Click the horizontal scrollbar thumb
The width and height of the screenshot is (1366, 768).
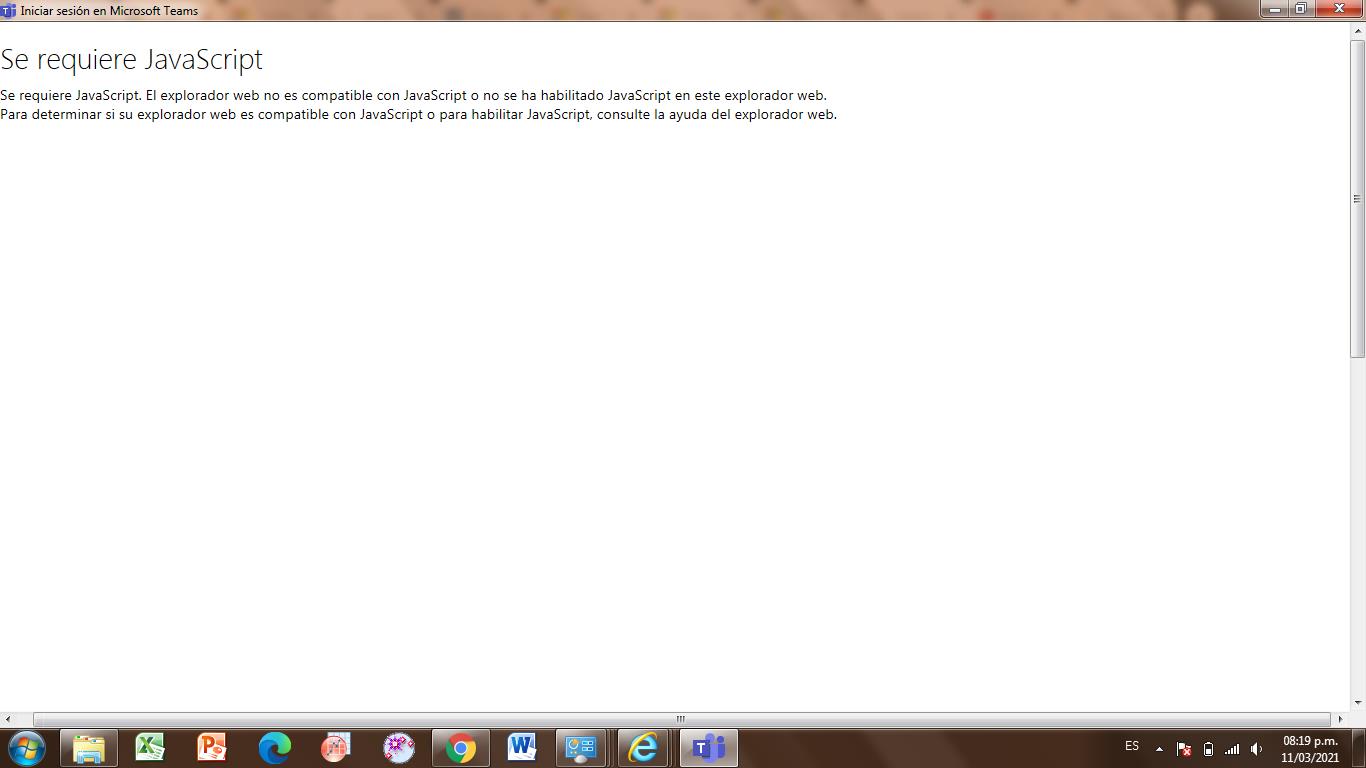pyautogui.click(x=681, y=719)
